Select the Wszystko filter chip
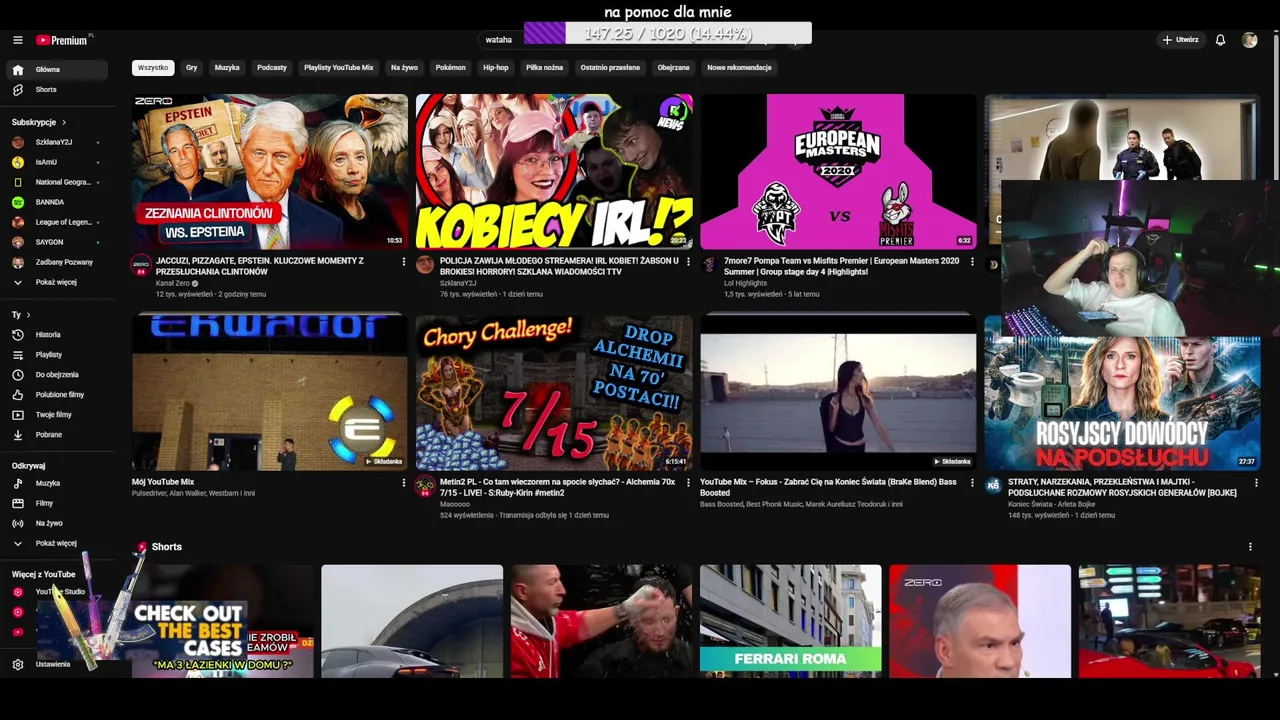Image resolution: width=1280 pixels, height=720 pixels. point(153,68)
